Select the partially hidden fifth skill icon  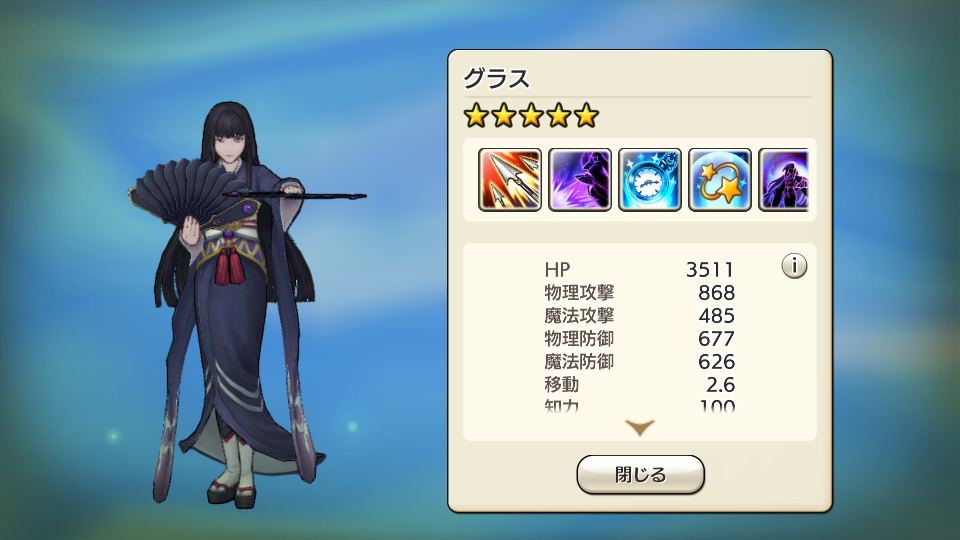(x=784, y=179)
